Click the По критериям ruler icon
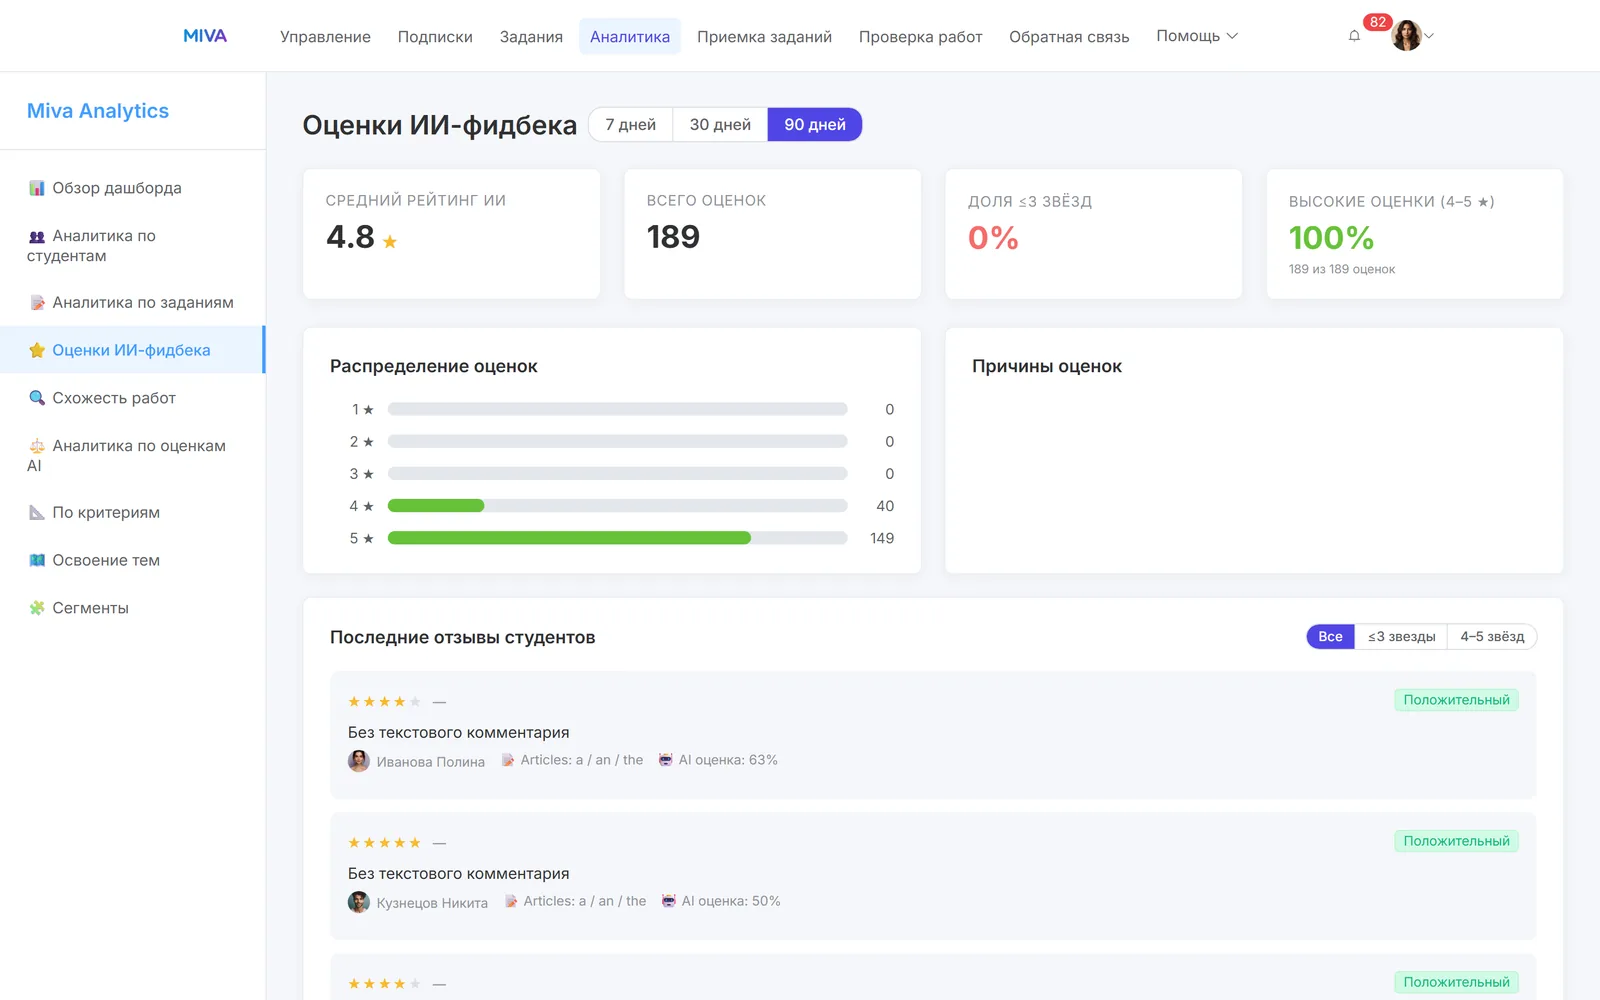The image size is (1600, 1000). pyautogui.click(x=37, y=512)
